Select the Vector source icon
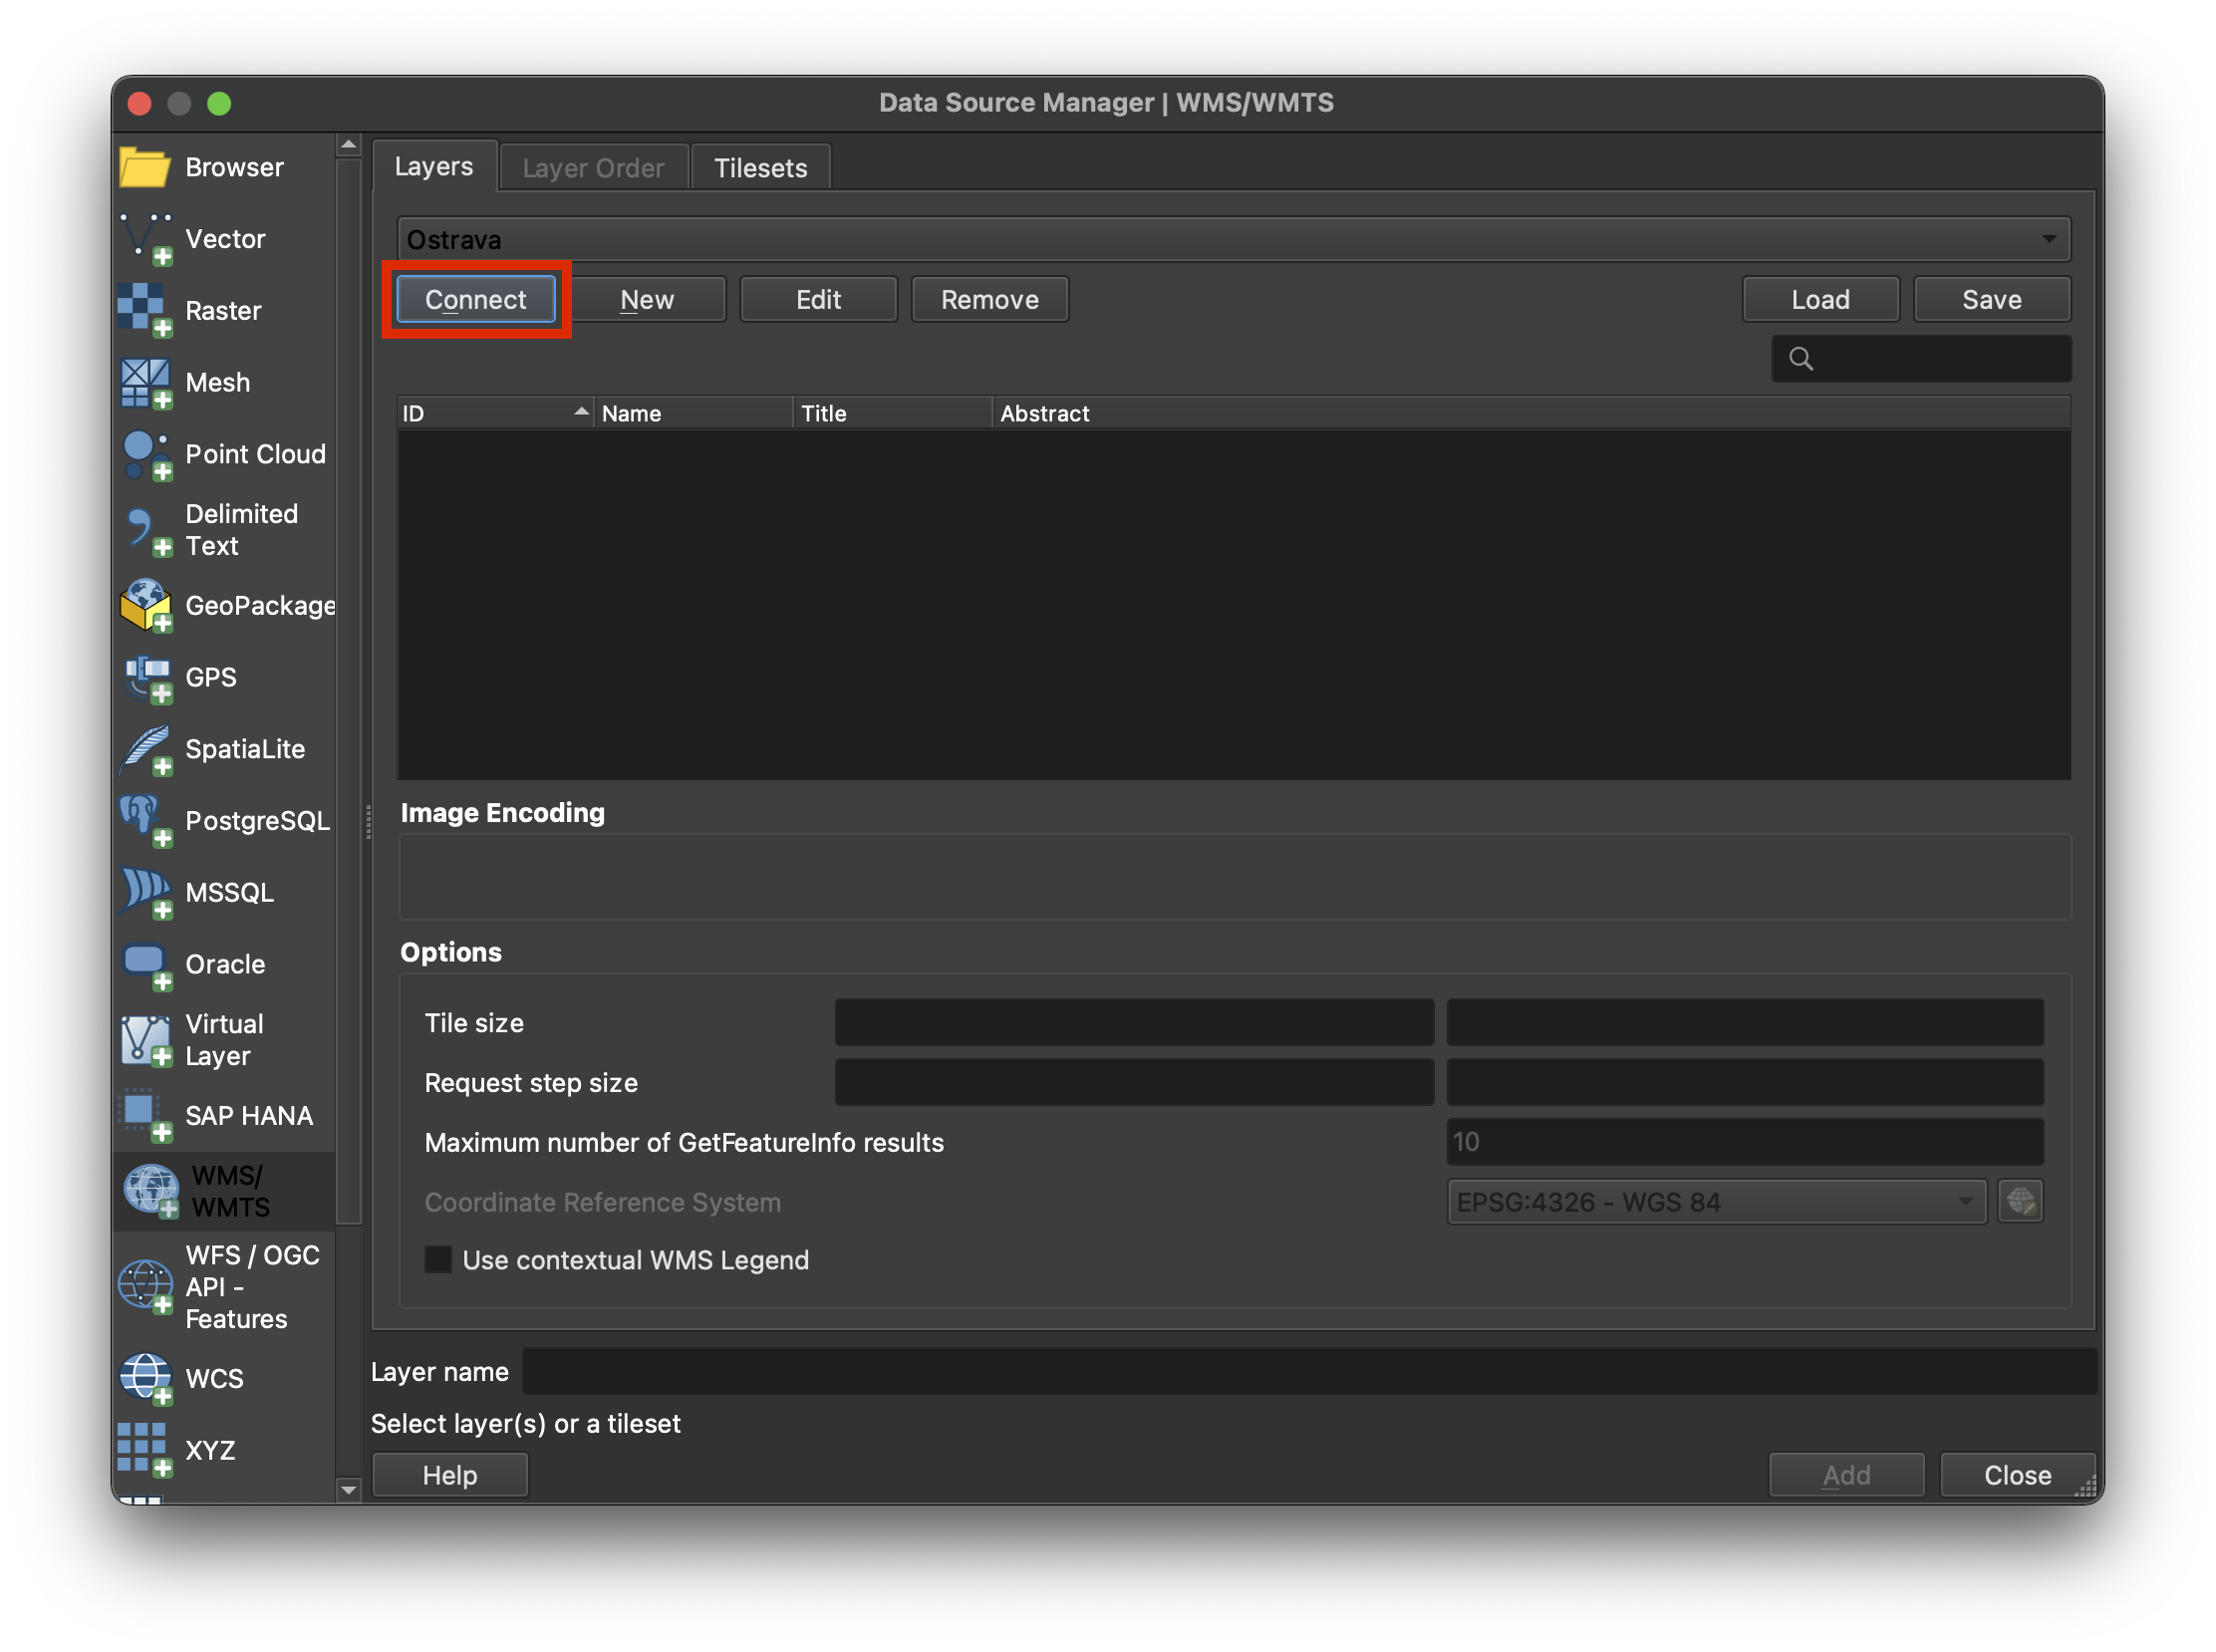2216x1652 pixels. click(x=146, y=239)
